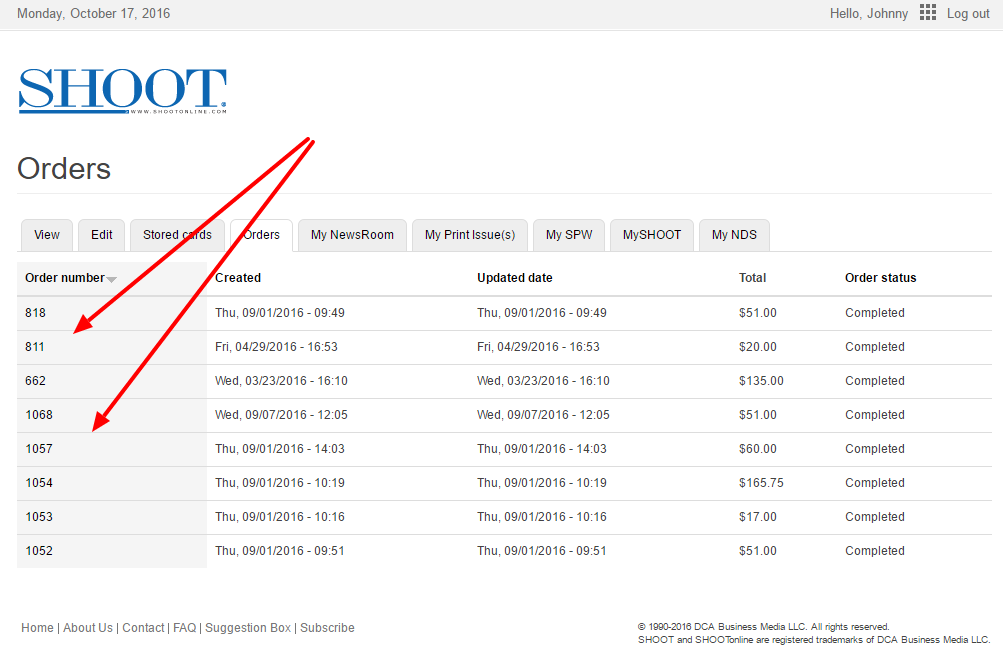Switch to My Print Issue(s) tab
This screenshot has width=1003, height=660.
point(470,235)
